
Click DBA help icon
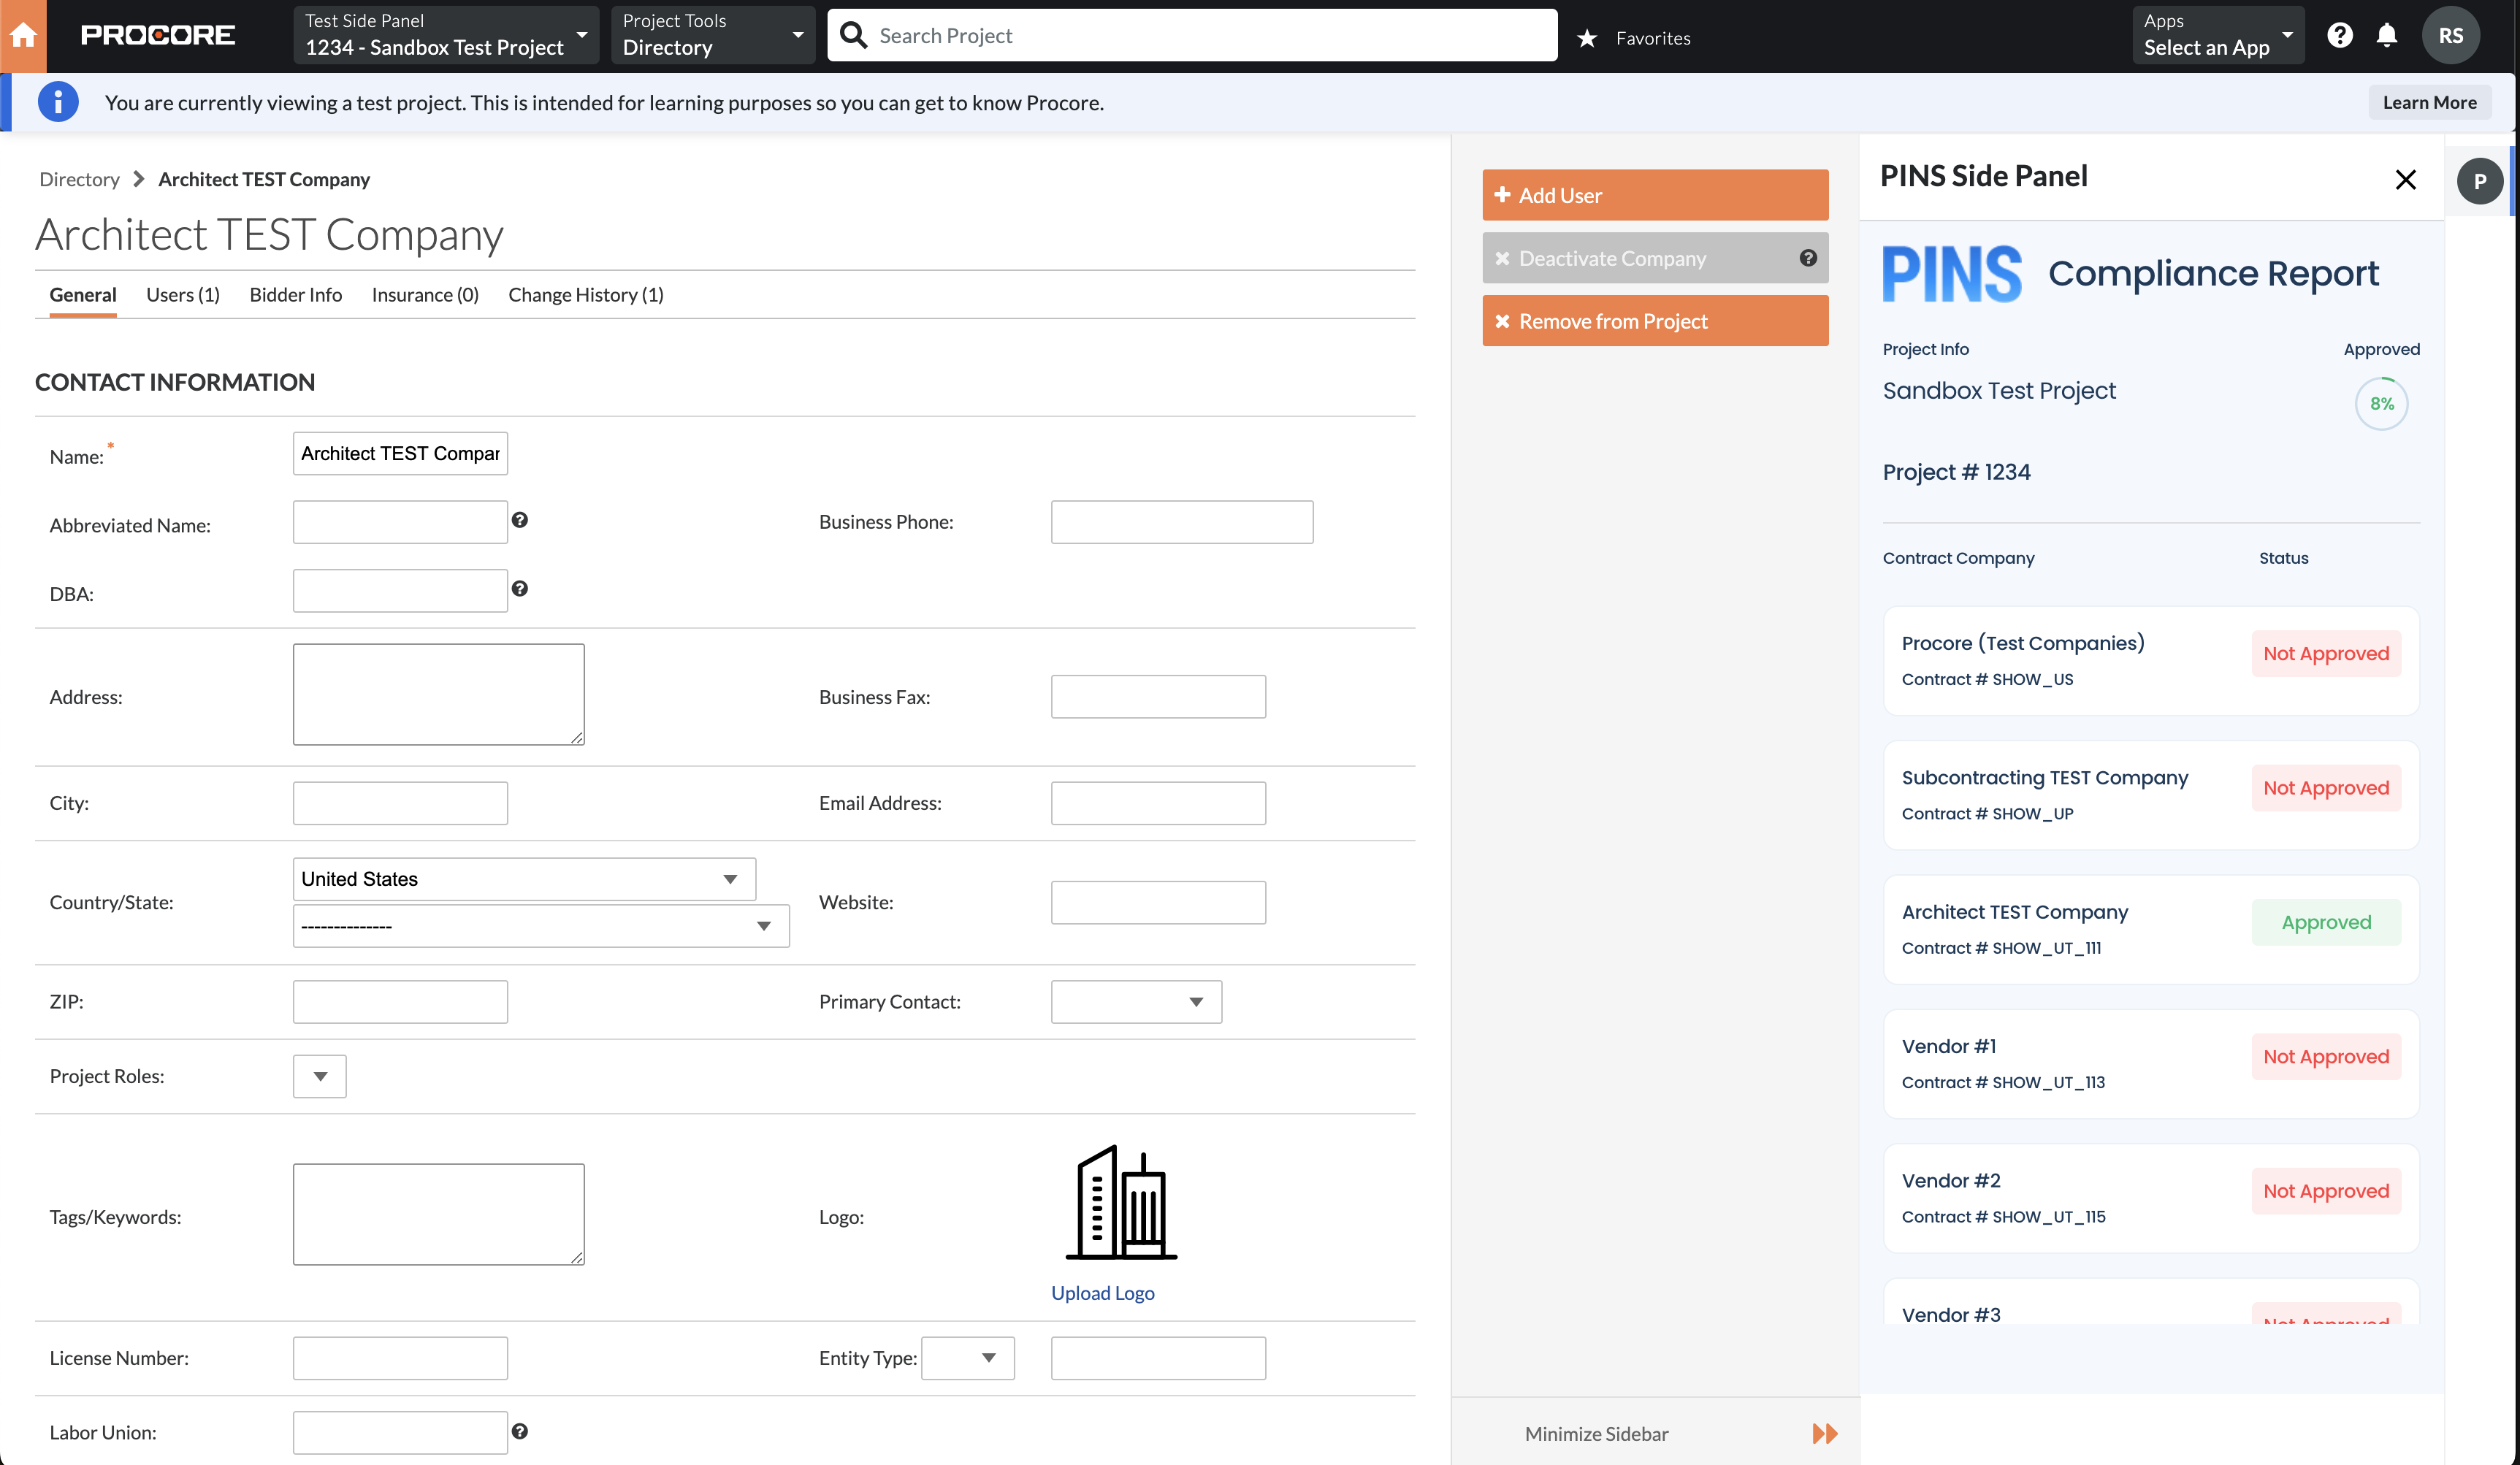pos(520,589)
